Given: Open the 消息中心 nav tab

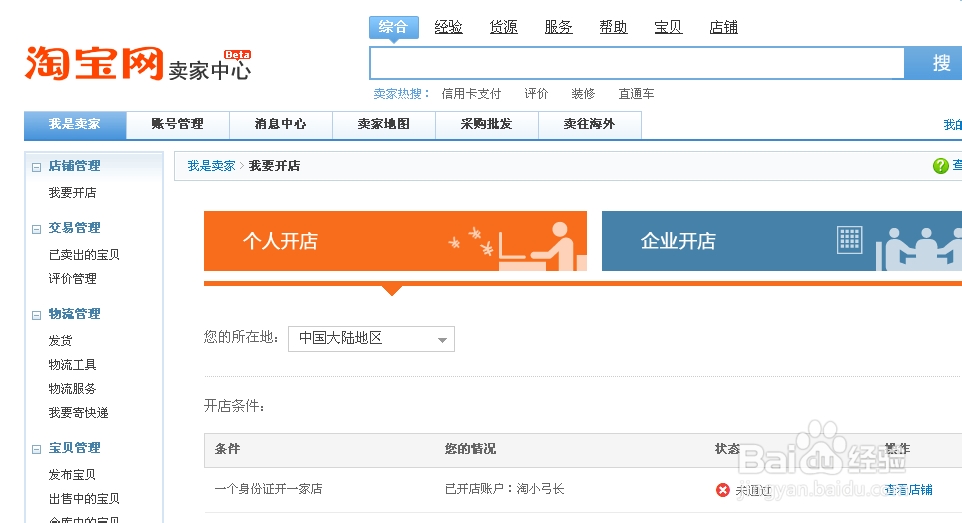Looking at the screenshot, I should point(281,125).
